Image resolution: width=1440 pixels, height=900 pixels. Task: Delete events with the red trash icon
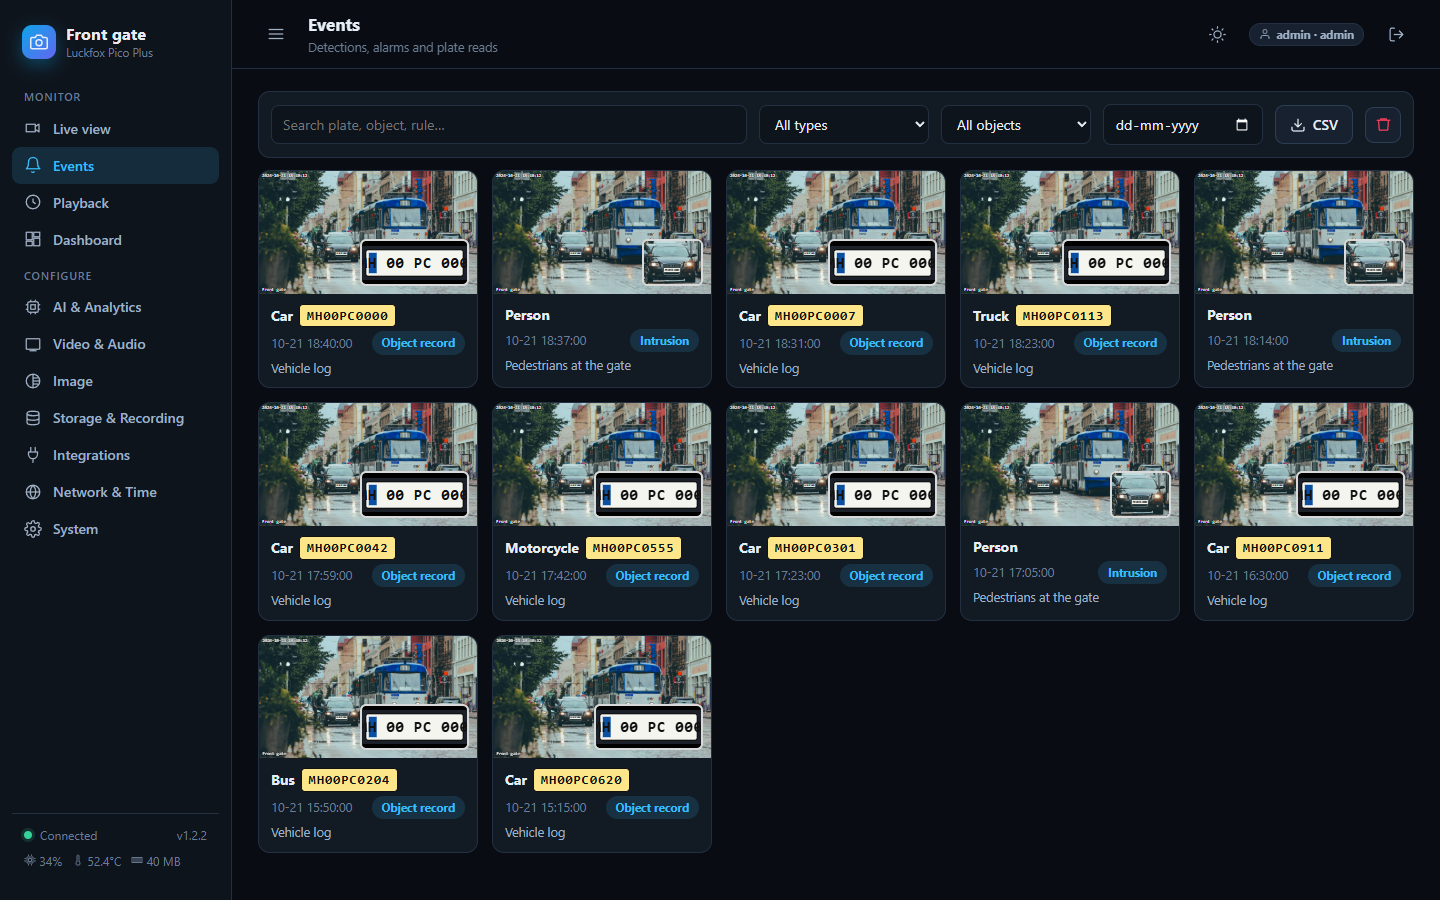(x=1383, y=125)
